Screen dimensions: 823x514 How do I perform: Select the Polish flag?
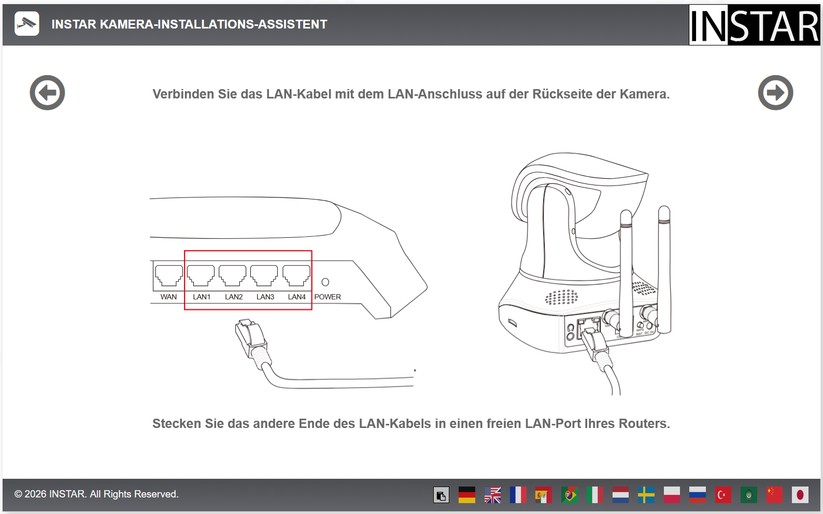672,495
